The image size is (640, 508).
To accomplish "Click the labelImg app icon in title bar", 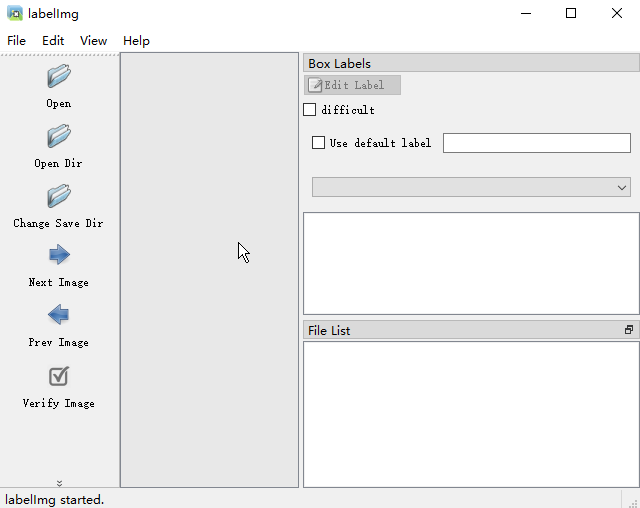I will 15,13.
